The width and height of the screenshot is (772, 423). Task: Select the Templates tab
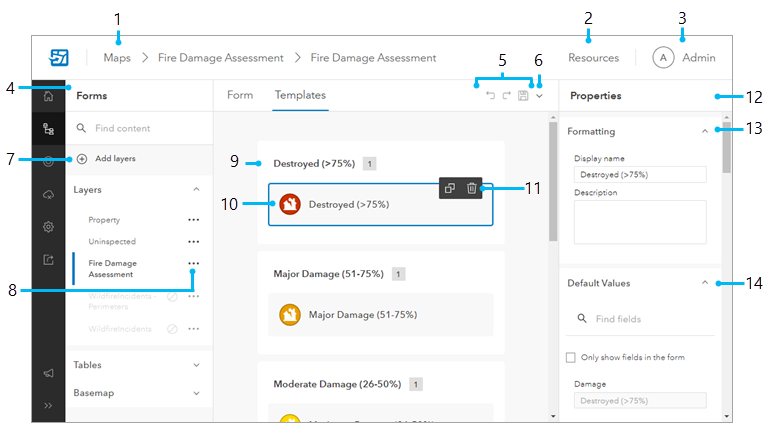(300, 96)
